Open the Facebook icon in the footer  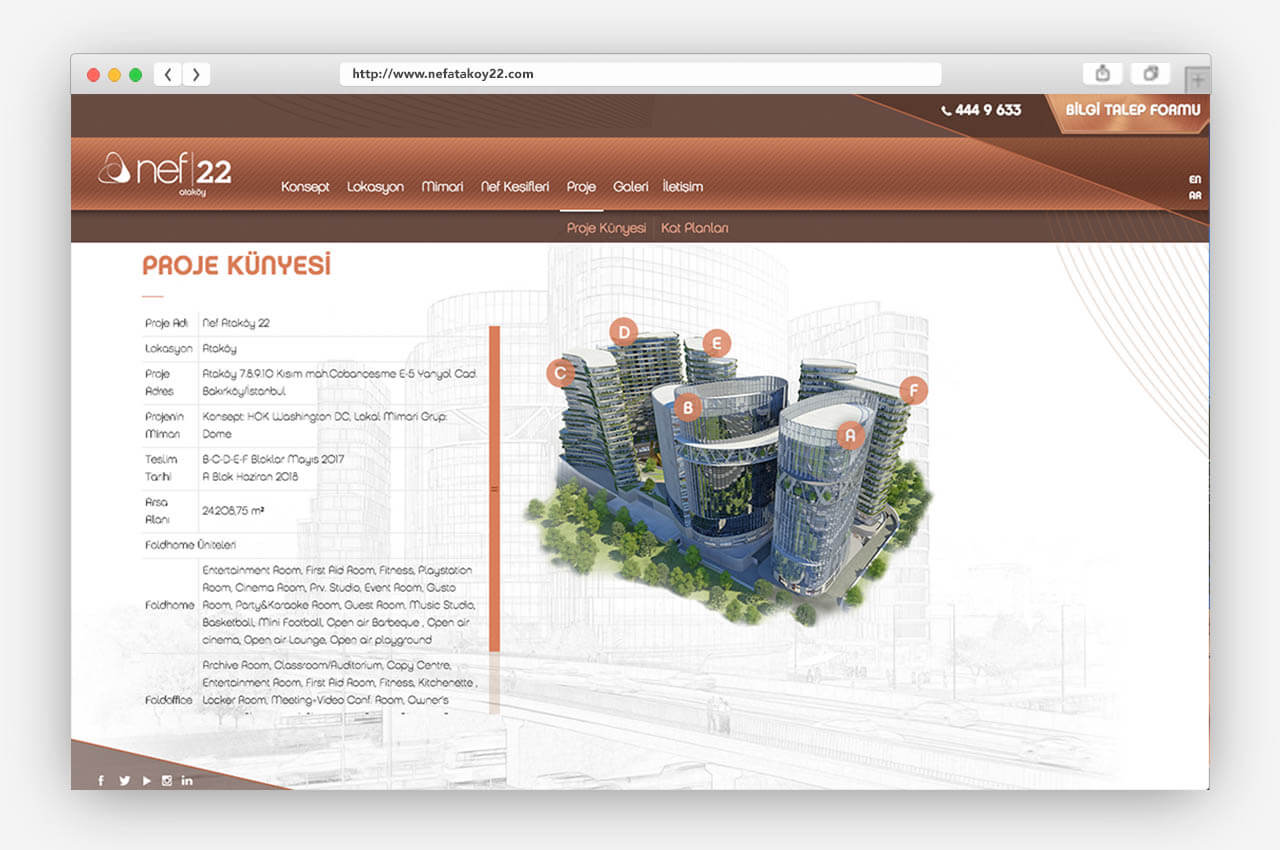[x=101, y=780]
